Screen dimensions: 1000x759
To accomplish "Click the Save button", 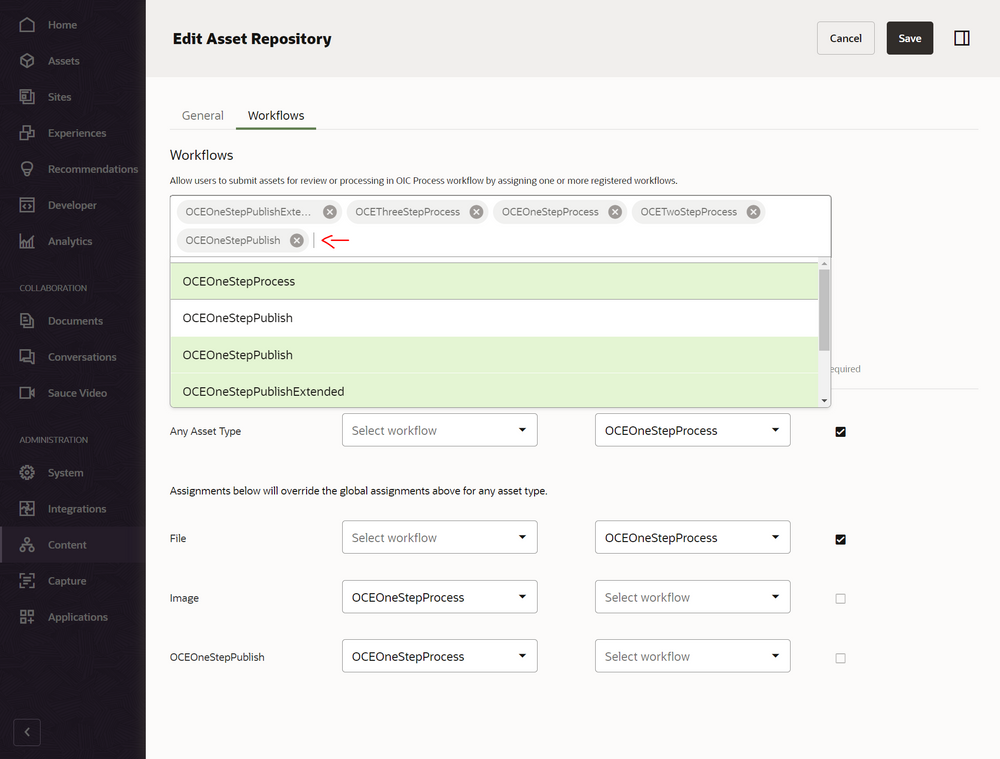I will tap(909, 37).
